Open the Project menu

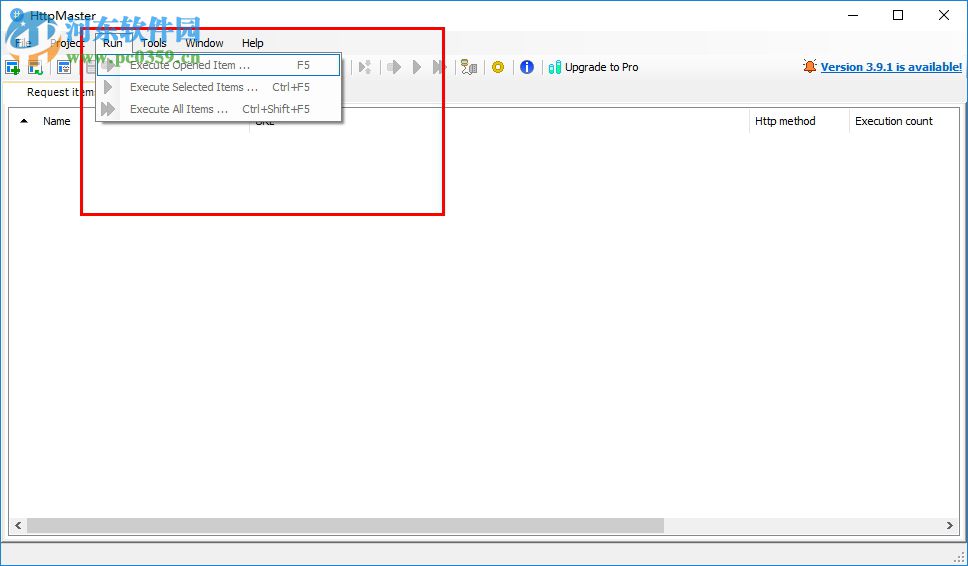pyautogui.click(x=67, y=43)
